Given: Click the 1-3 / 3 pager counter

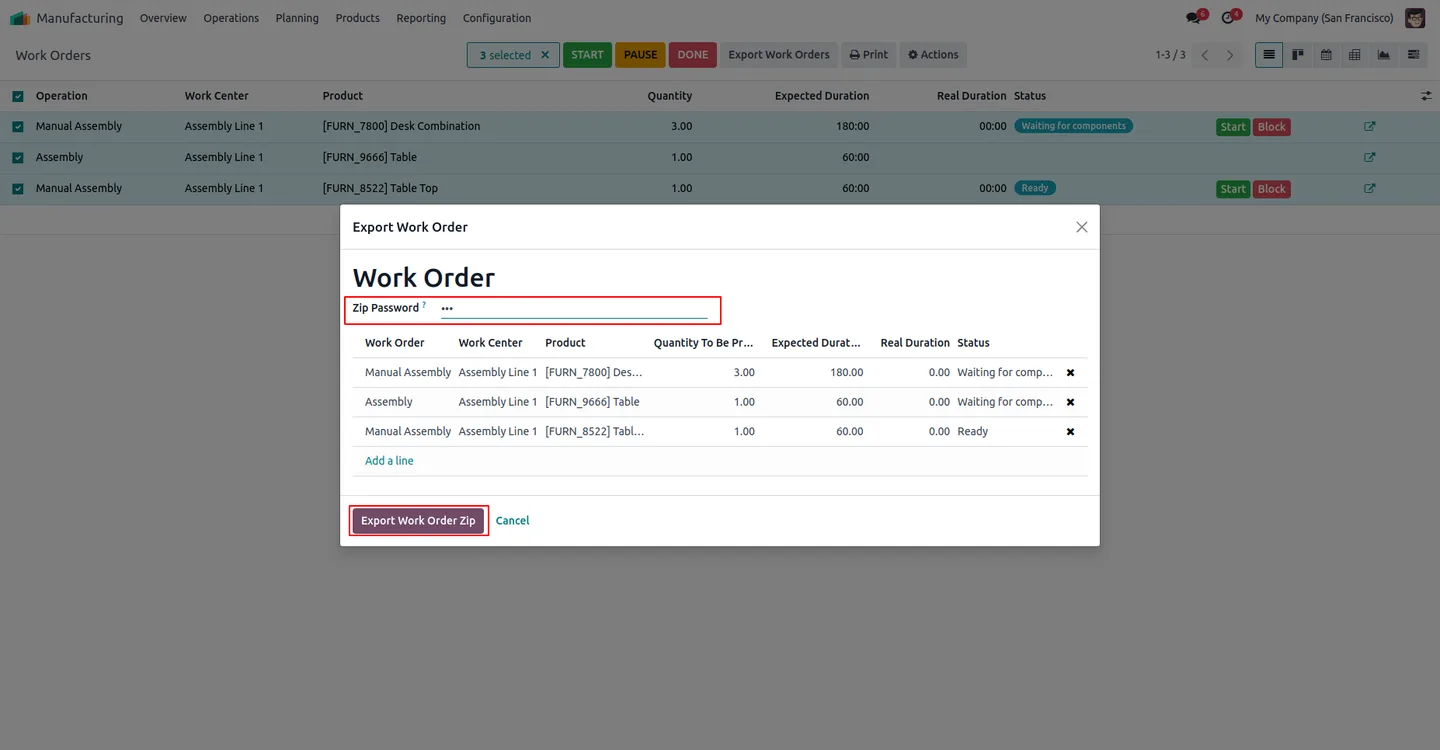Looking at the screenshot, I should 1170,55.
